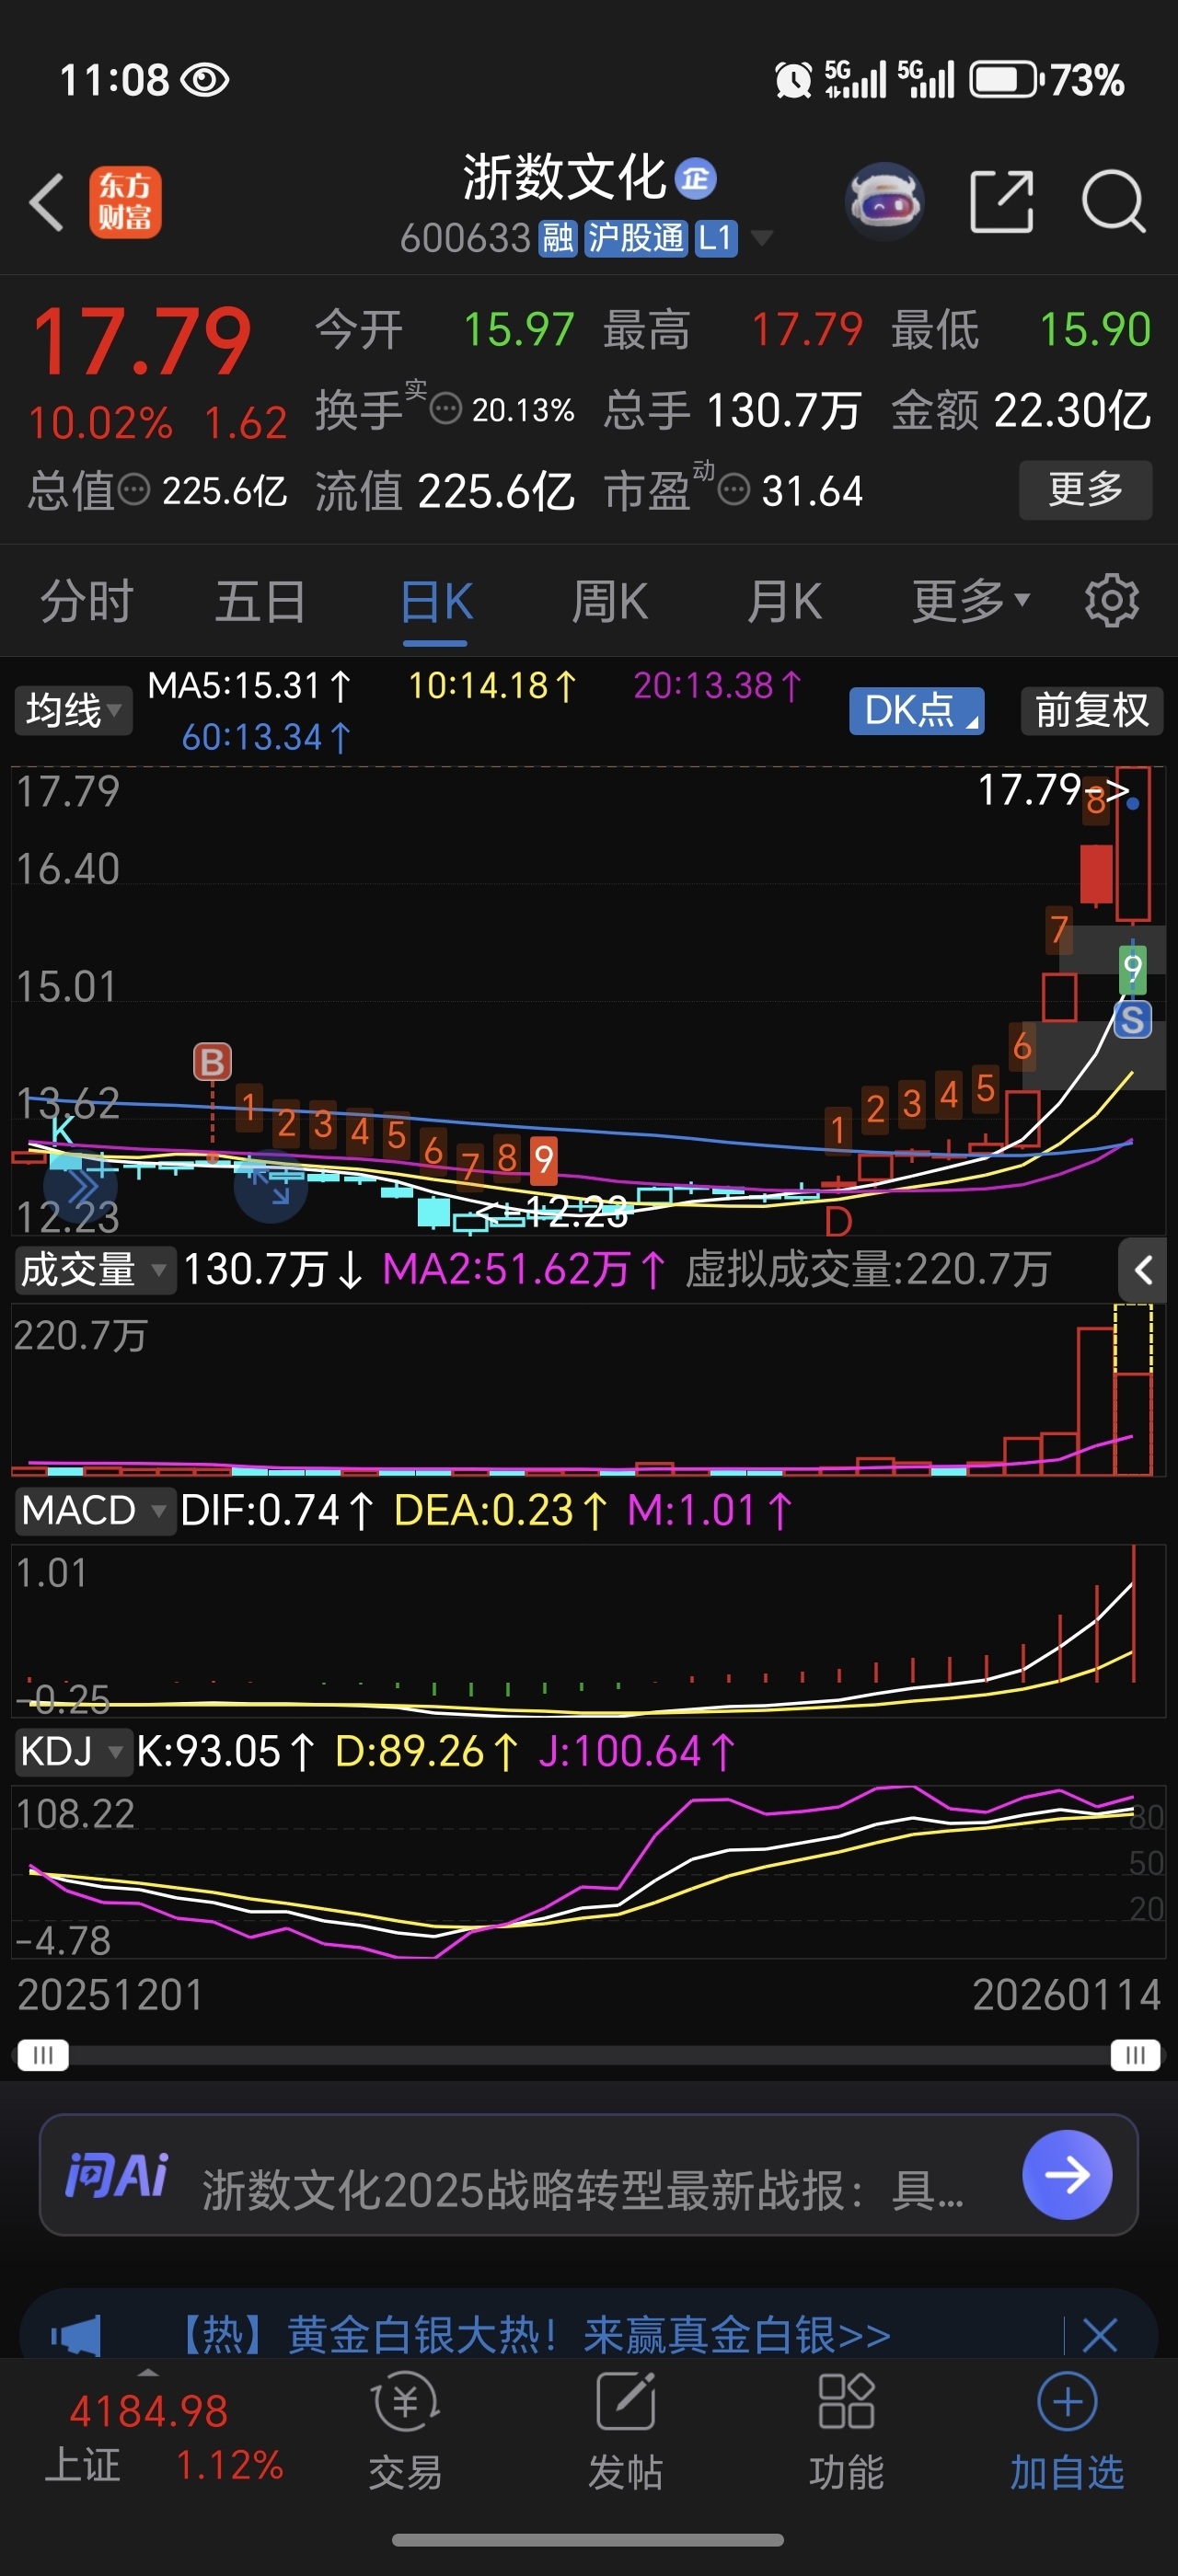Screen dimensions: 1178x2576
Task: Switch to the 分时 tab
Action: pos(87,602)
